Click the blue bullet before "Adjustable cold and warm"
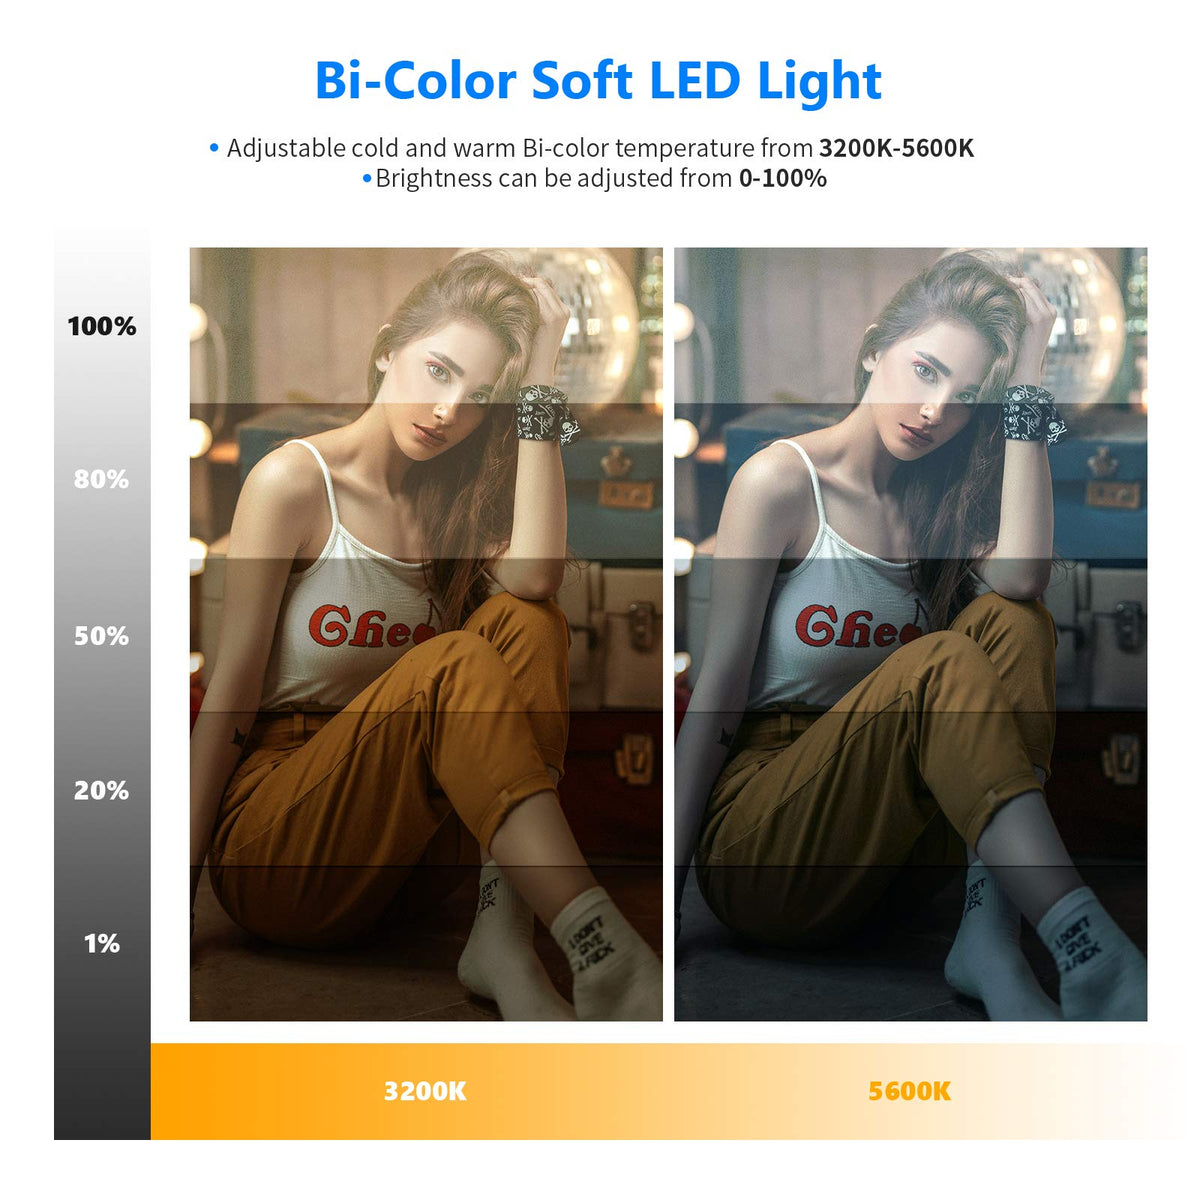 click(214, 149)
